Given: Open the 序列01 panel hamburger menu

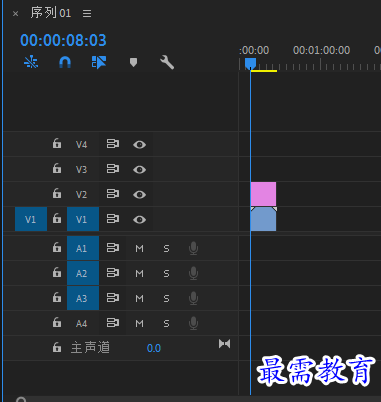Looking at the screenshot, I should (x=87, y=13).
